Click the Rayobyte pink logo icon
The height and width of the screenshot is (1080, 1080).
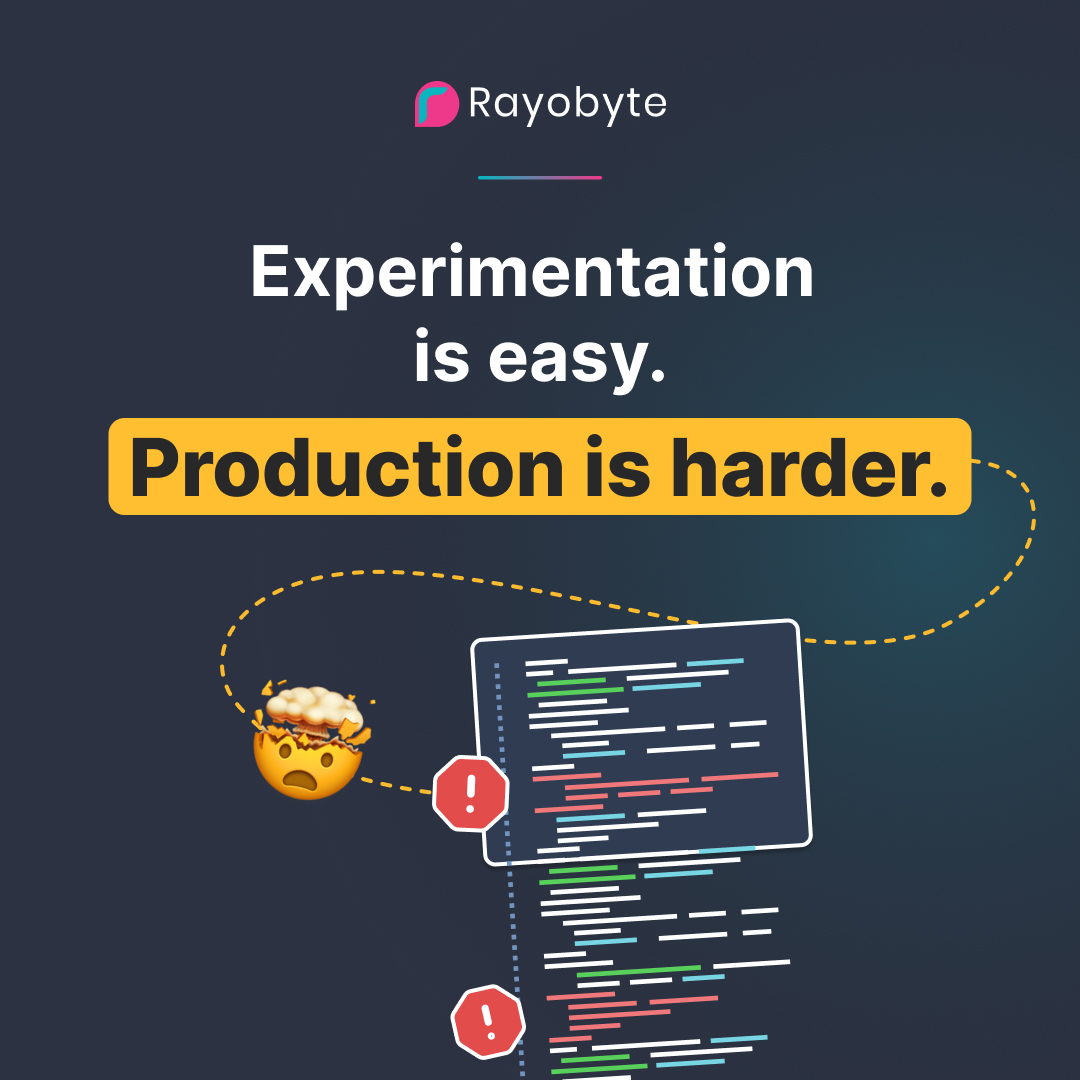tap(437, 104)
